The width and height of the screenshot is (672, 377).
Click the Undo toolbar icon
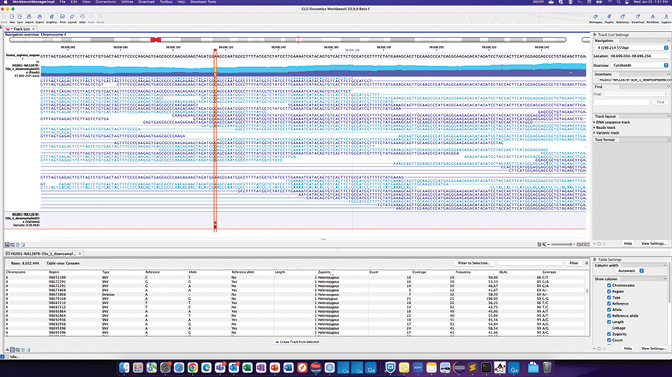tap(82, 17)
